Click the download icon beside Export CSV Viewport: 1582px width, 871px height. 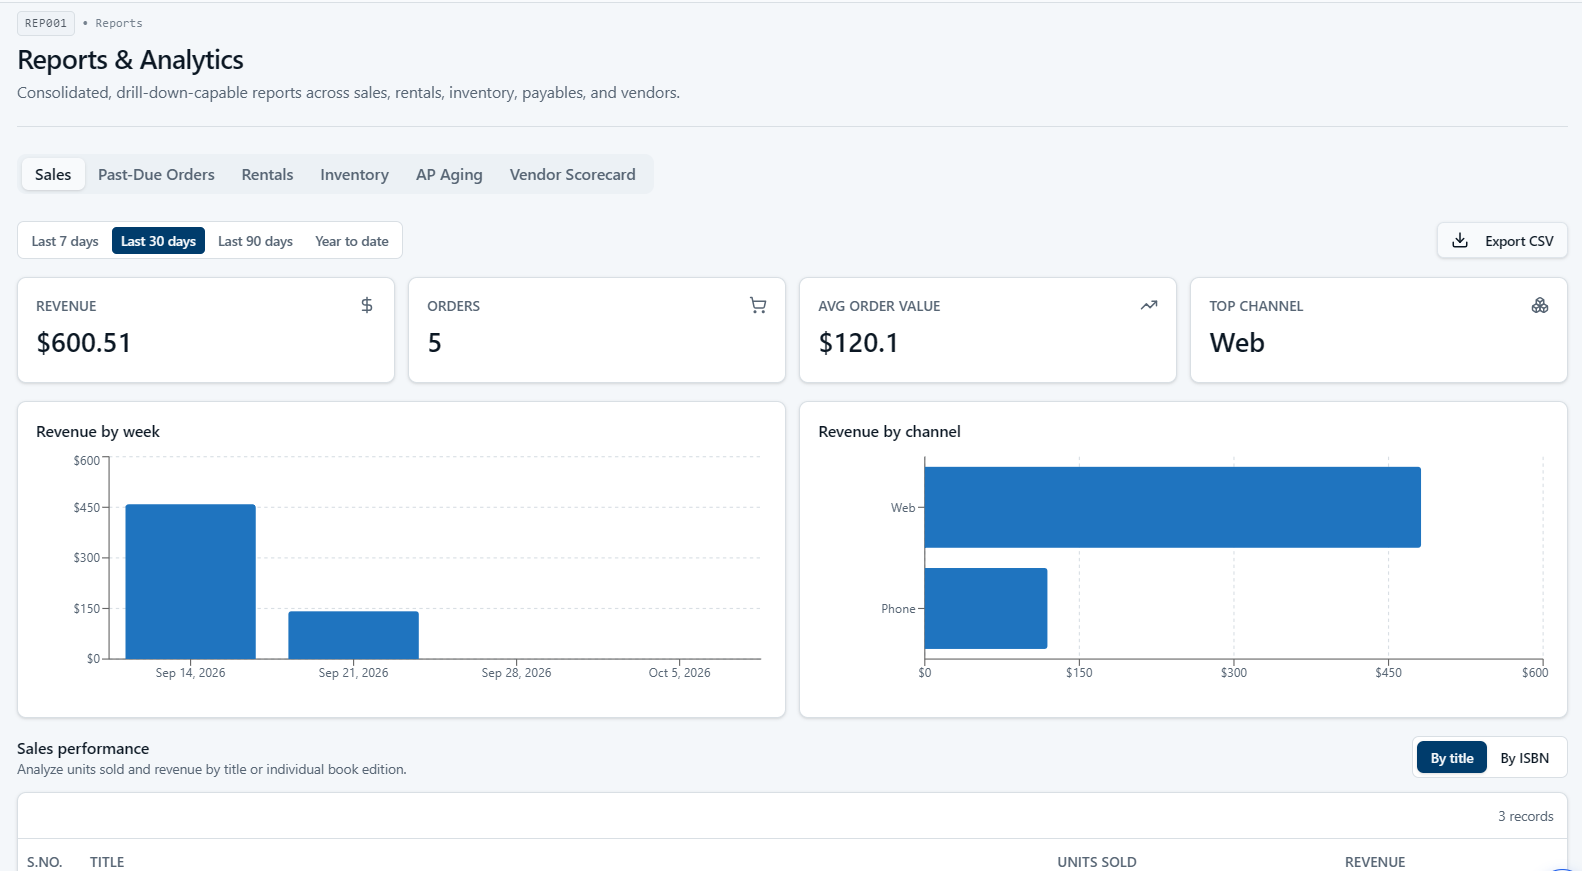(1460, 240)
